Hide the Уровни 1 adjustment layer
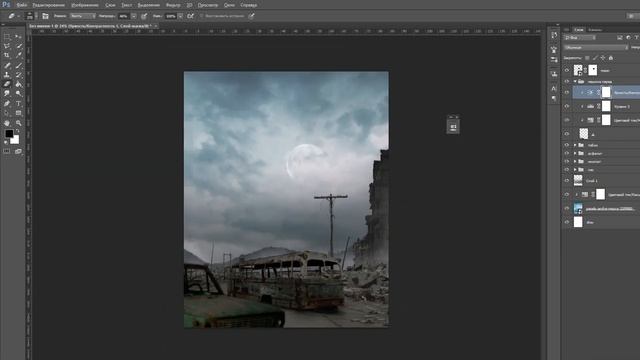640x360 pixels. [567, 106]
